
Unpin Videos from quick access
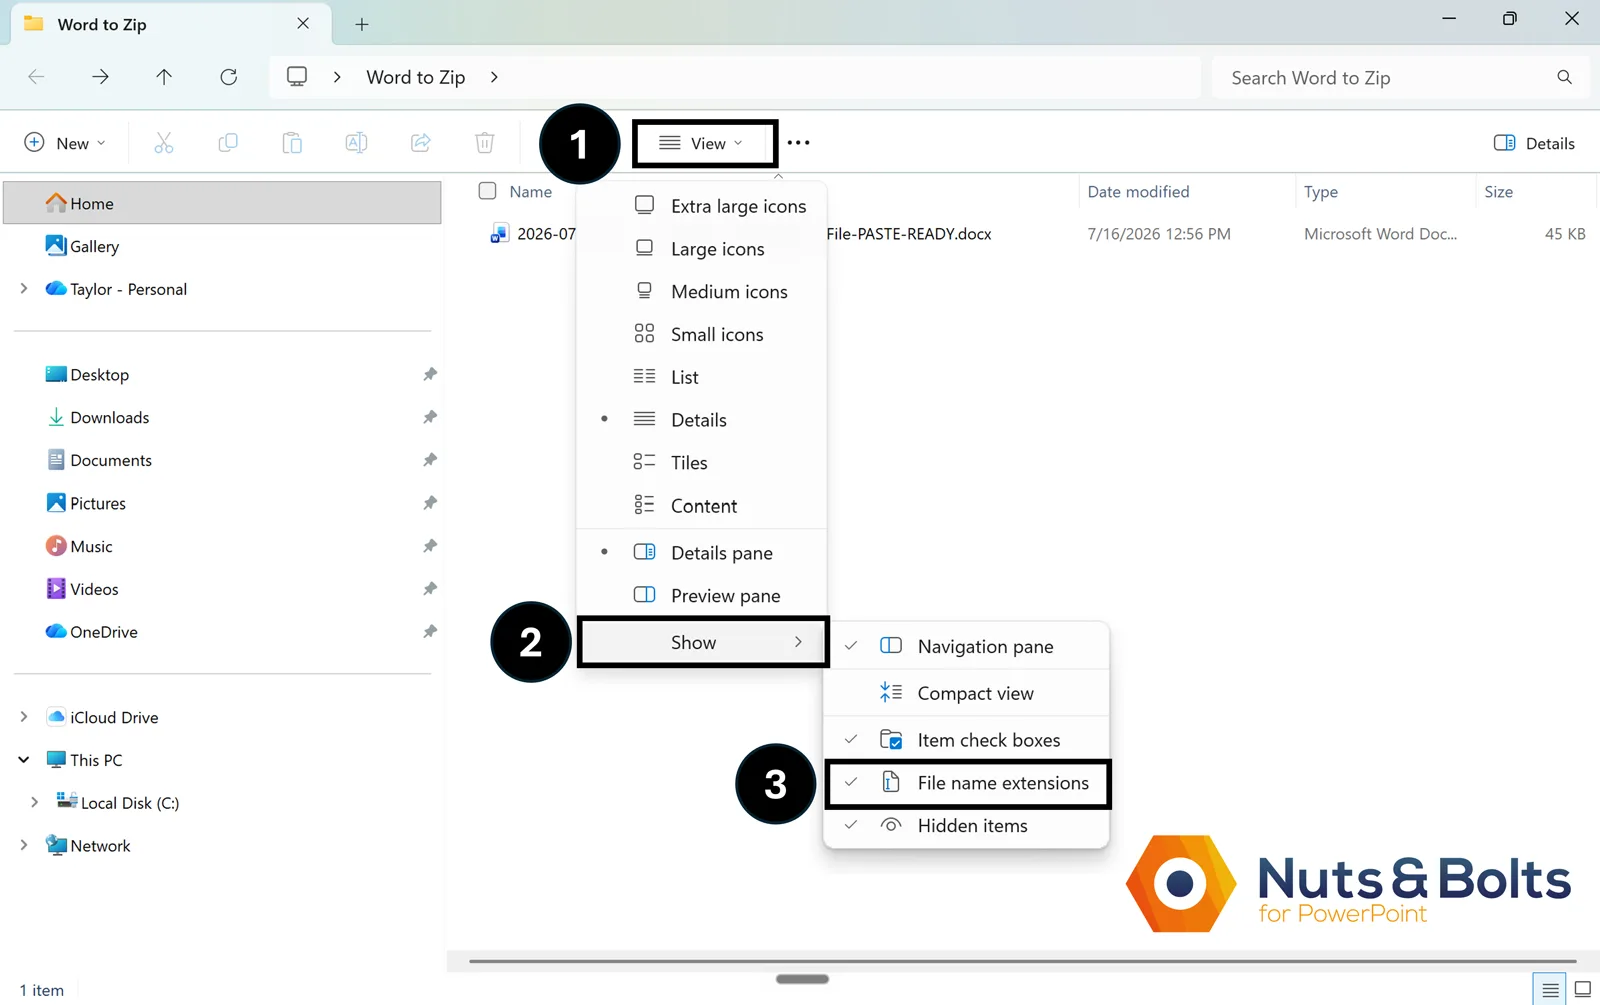tap(430, 589)
